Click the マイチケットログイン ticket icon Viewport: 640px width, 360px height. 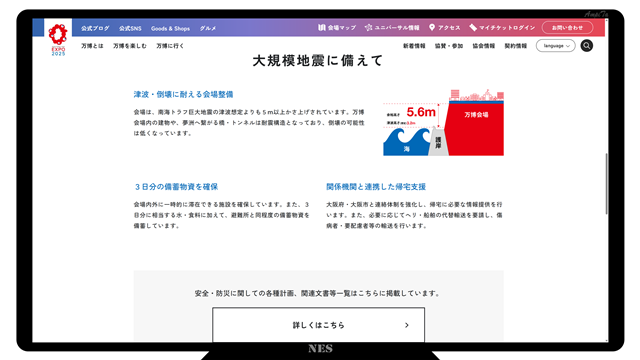pos(473,27)
